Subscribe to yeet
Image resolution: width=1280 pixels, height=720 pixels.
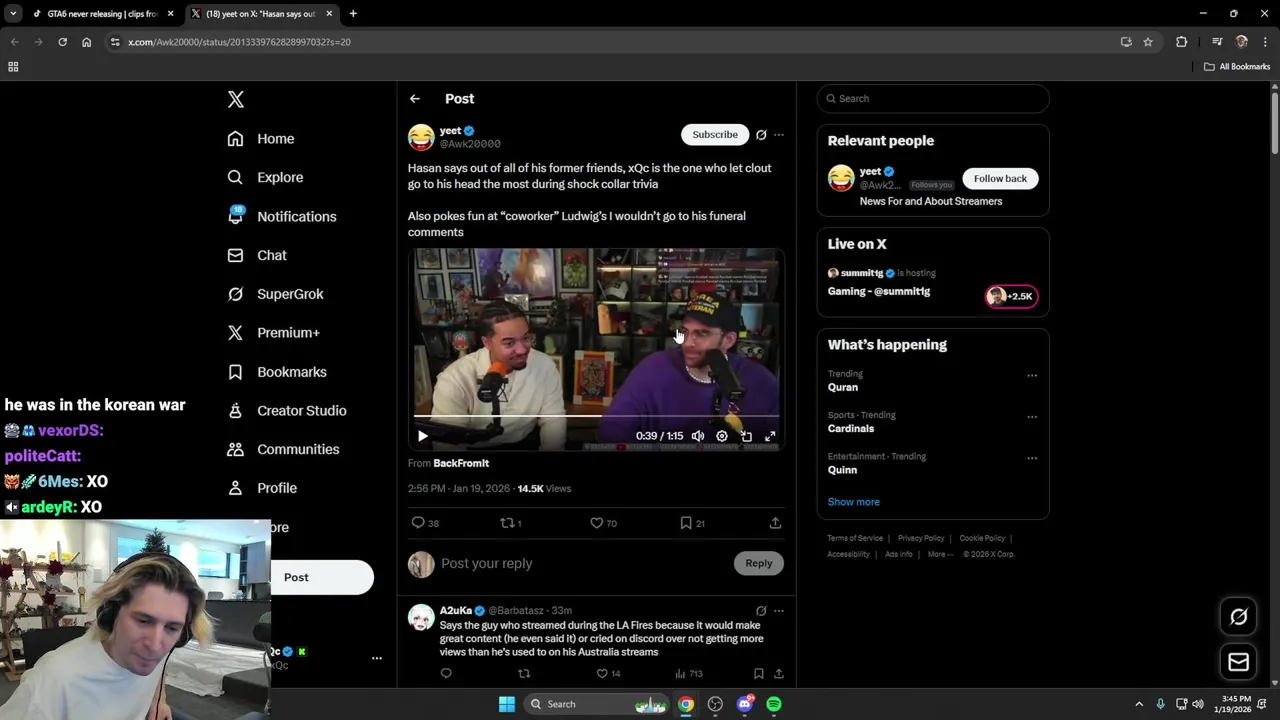(715, 134)
